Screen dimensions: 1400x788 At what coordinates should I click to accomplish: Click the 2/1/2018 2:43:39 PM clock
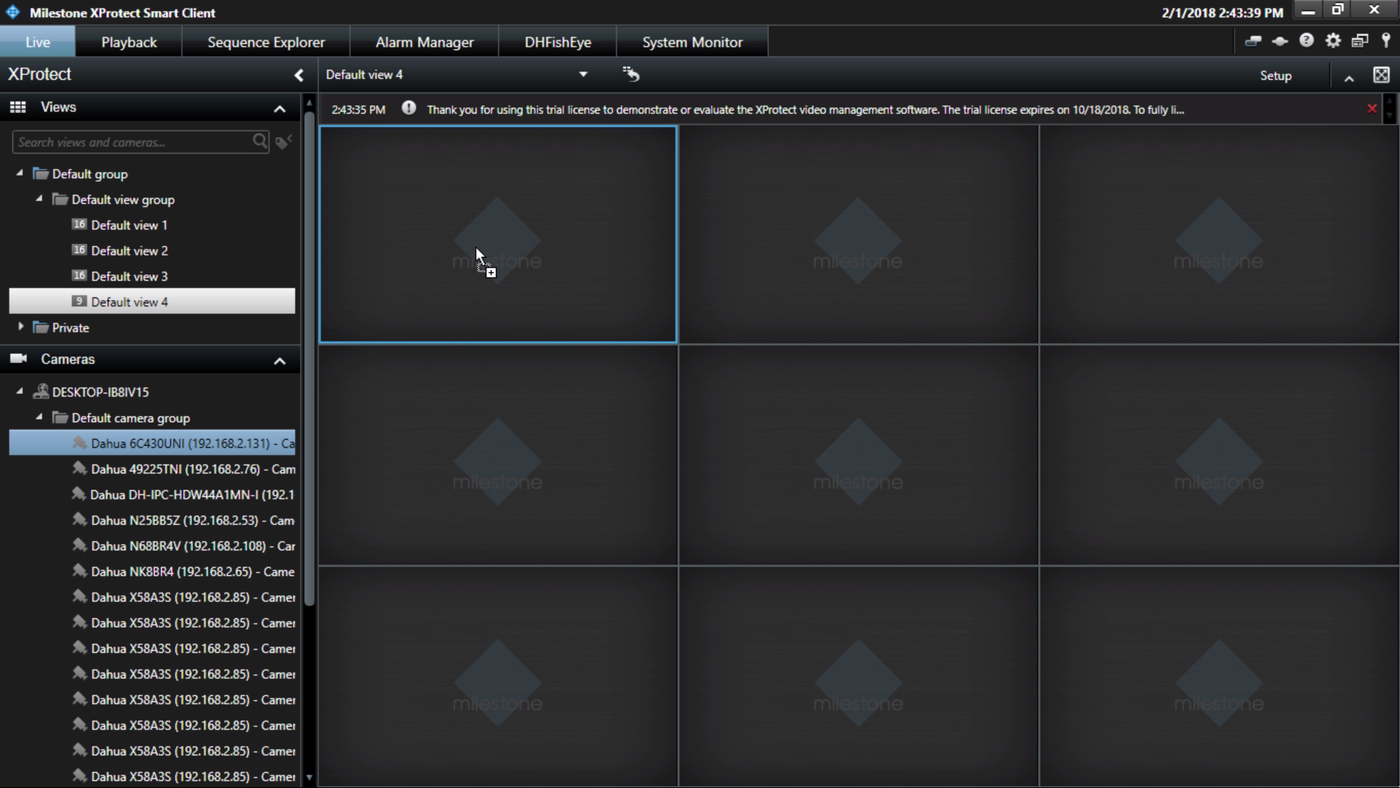(1222, 13)
